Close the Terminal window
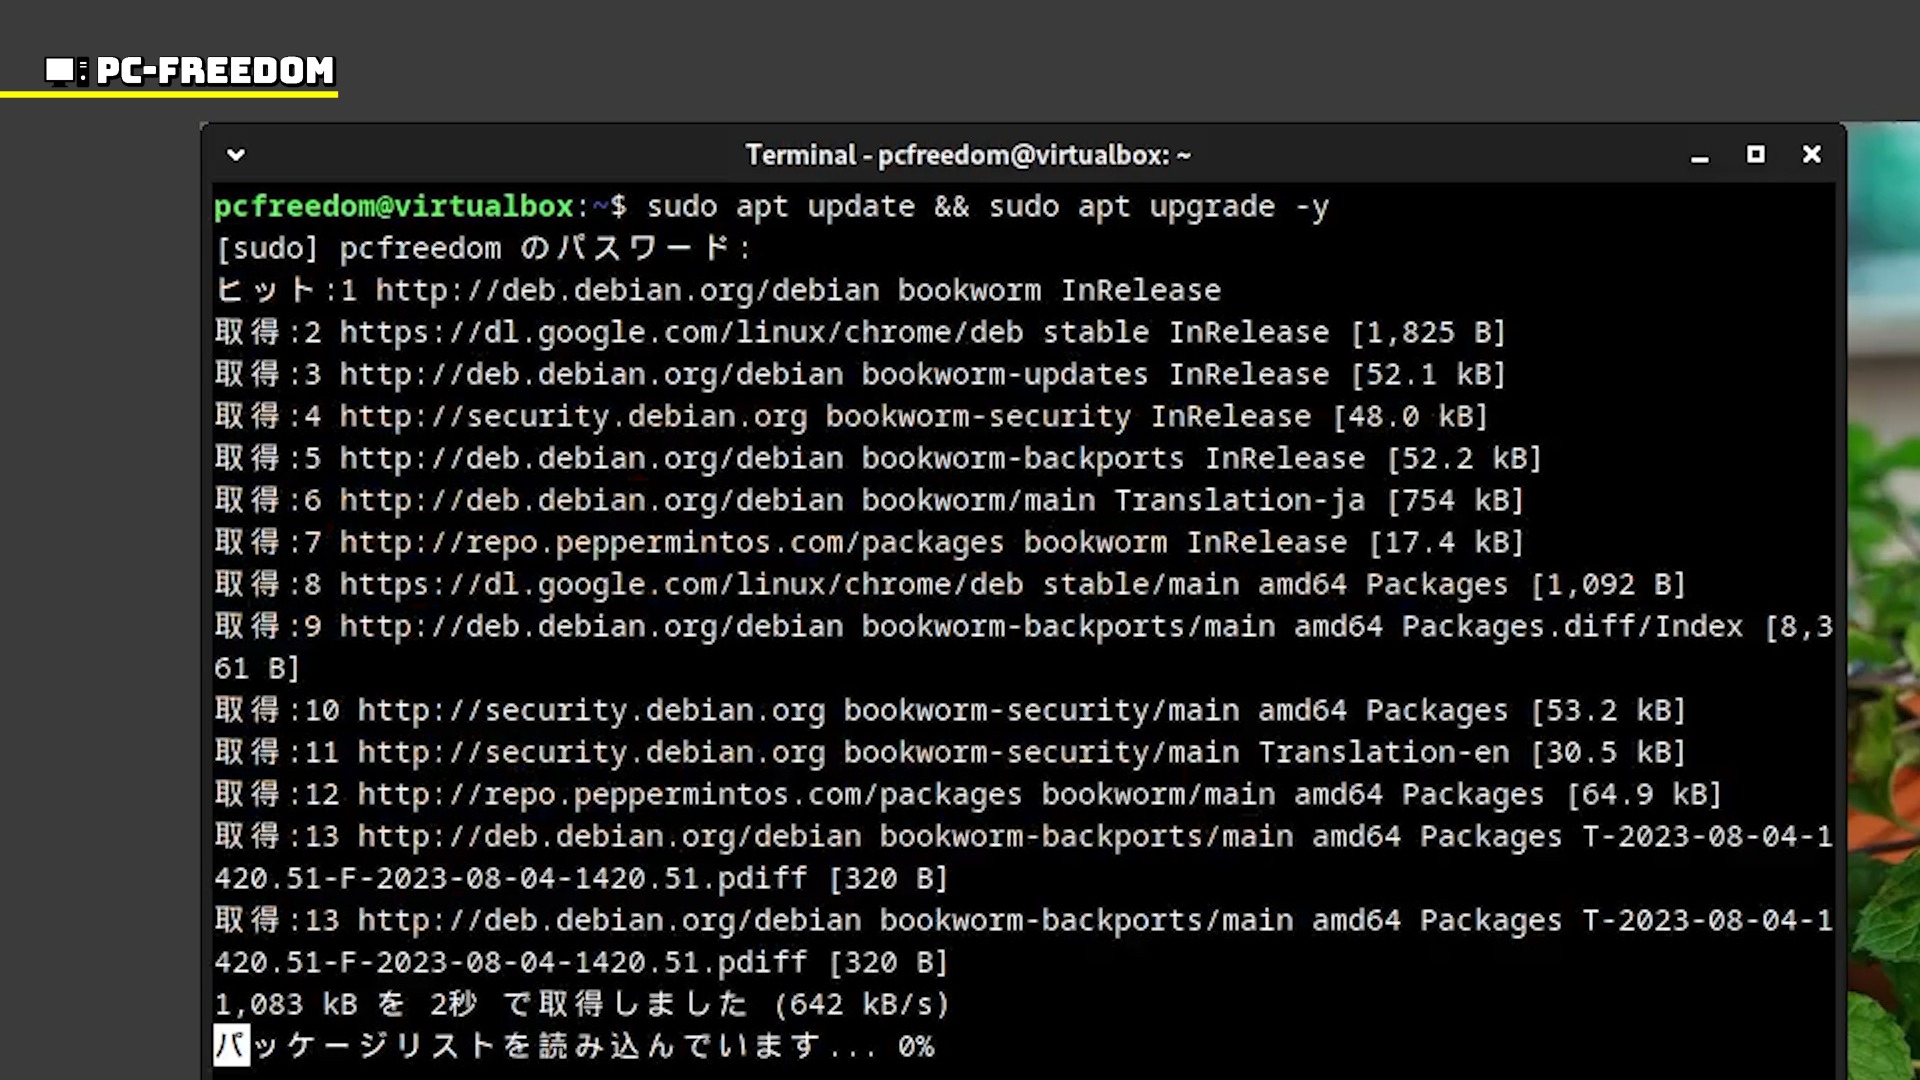Screen dimensions: 1920x1080 coord(1811,154)
